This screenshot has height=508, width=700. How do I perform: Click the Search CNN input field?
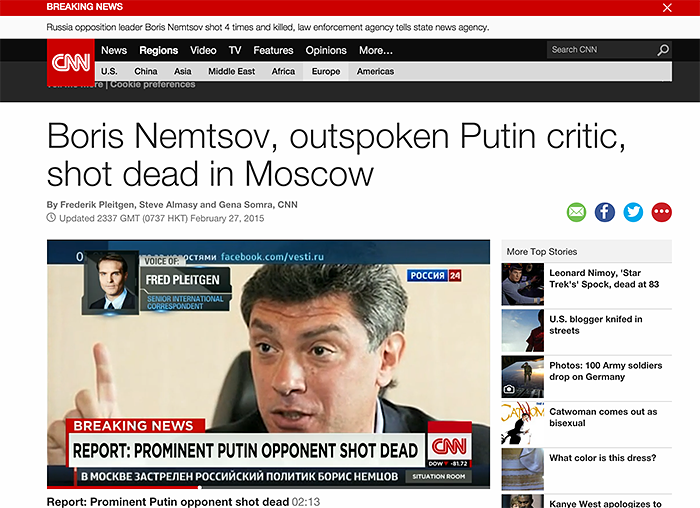coord(600,50)
